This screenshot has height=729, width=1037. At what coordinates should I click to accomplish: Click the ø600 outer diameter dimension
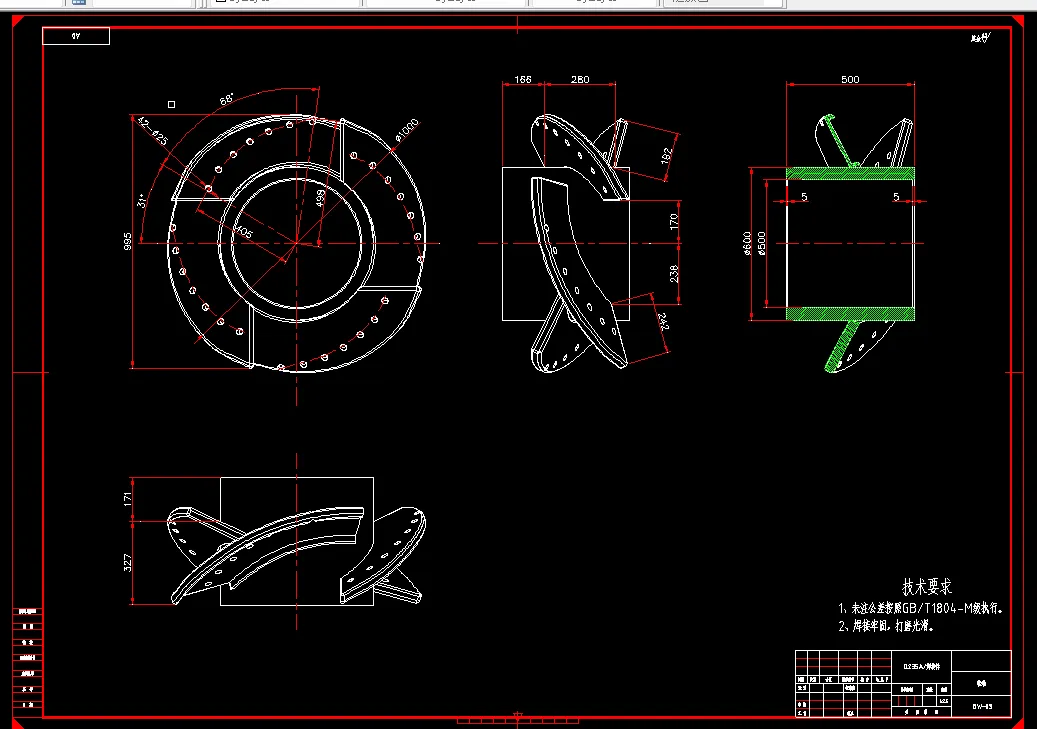coord(747,243)
